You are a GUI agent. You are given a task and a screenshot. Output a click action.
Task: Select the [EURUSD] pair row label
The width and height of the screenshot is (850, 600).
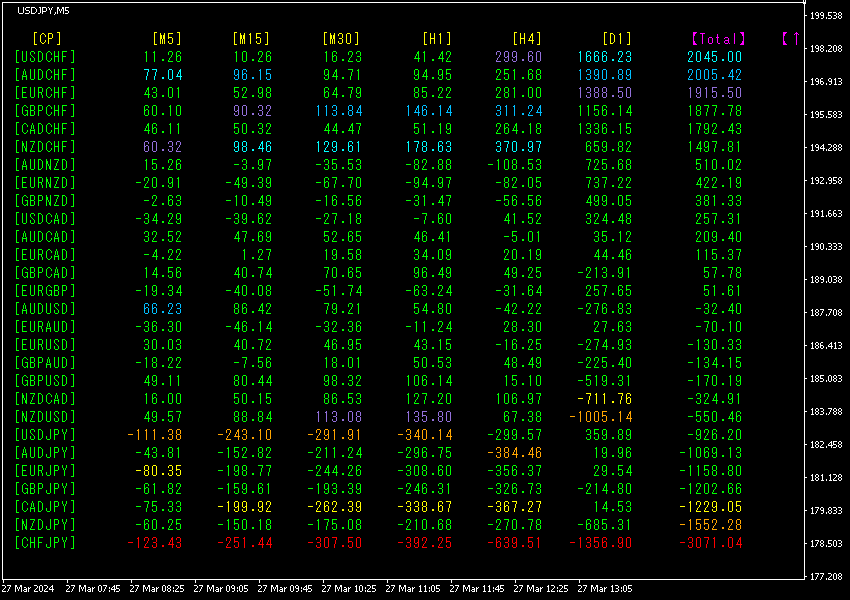pos(45,345)
